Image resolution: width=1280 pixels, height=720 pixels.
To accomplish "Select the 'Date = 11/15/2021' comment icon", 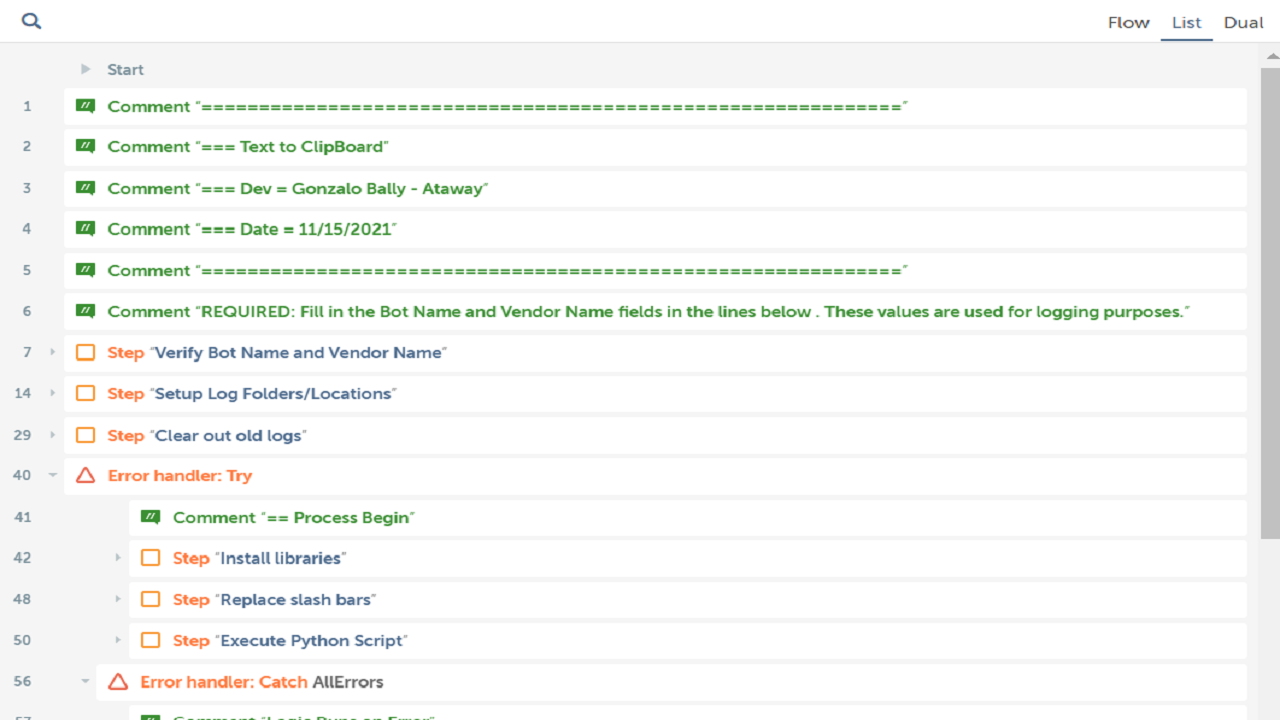I will point(86,229).
